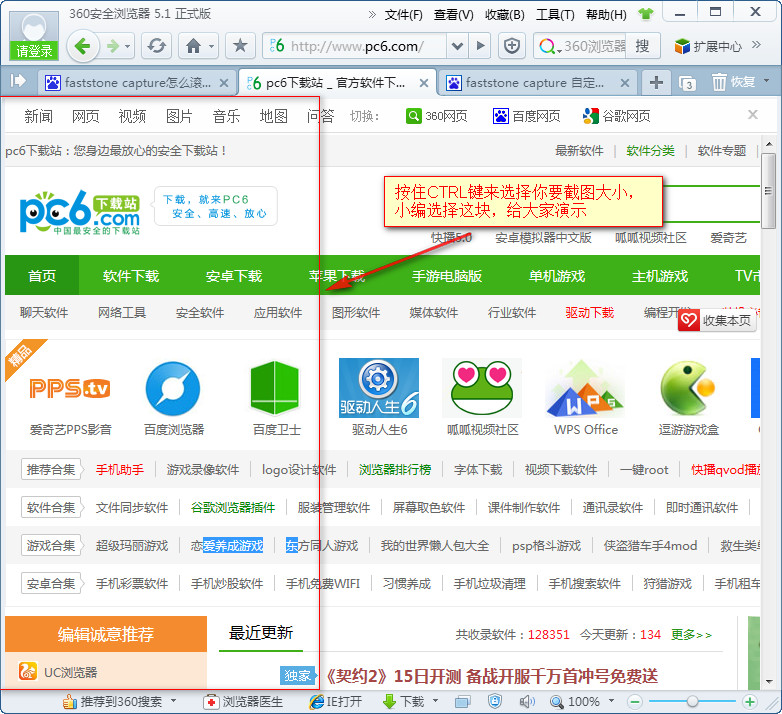Click the green back navigation arrow
The height and width of the screenshot is (714, 782).
pos(83,46)
